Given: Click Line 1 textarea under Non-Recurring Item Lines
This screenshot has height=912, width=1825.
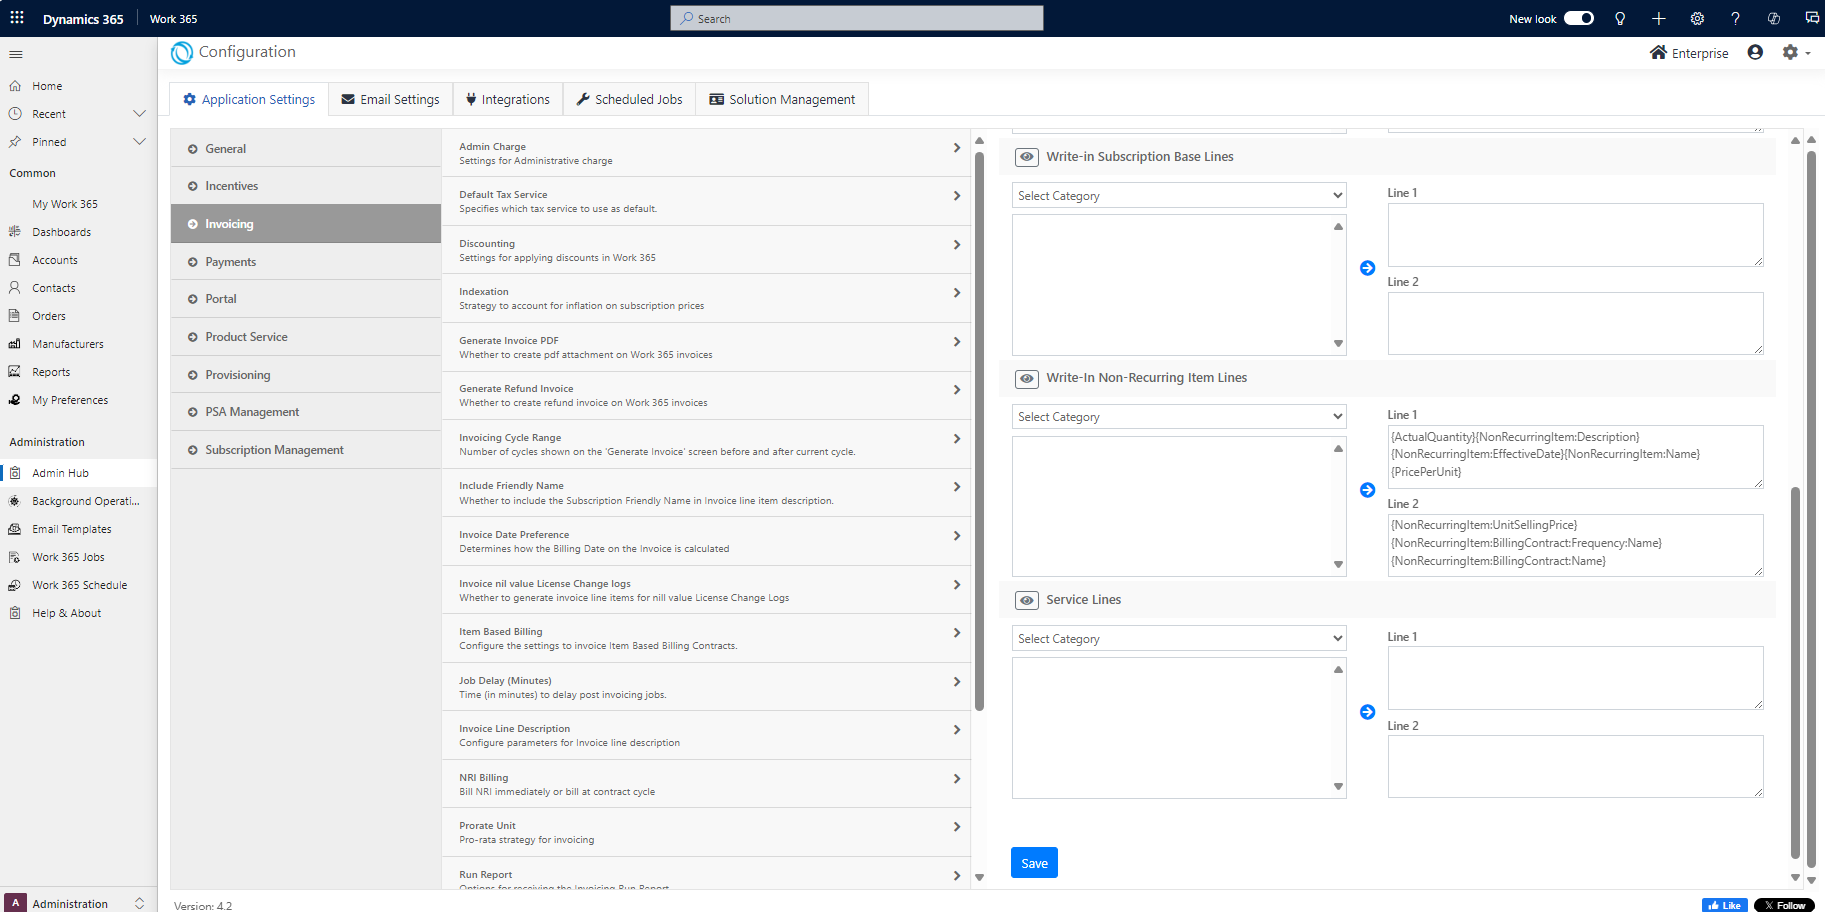Looking at the screenshot, I should coord(1575,457).
